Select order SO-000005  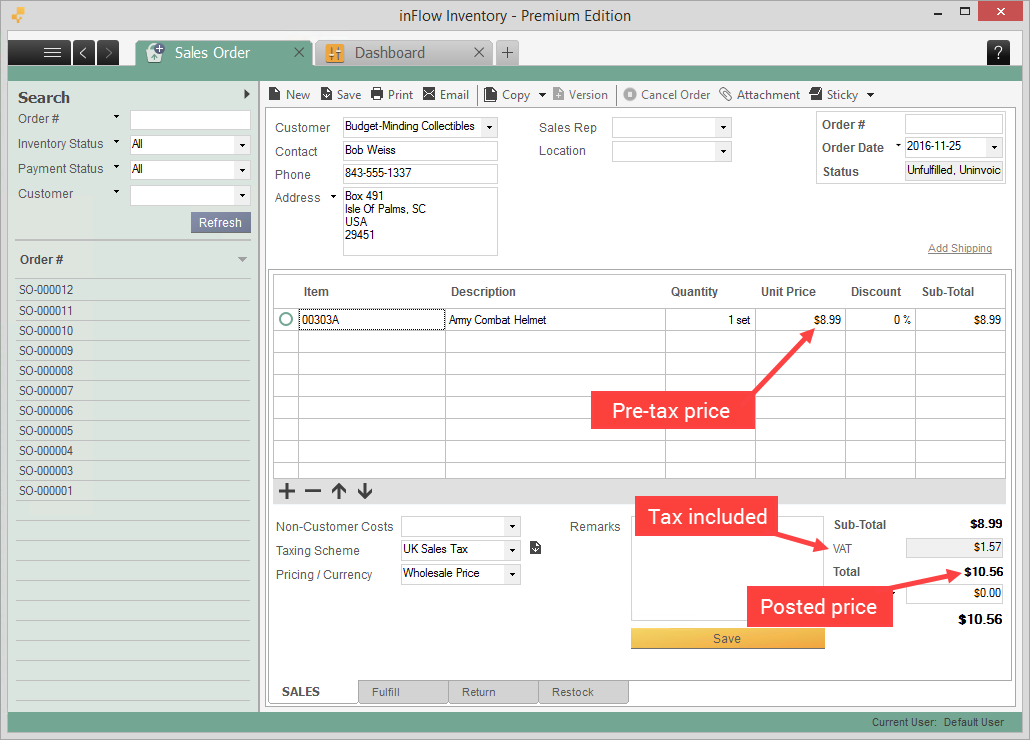133,431
